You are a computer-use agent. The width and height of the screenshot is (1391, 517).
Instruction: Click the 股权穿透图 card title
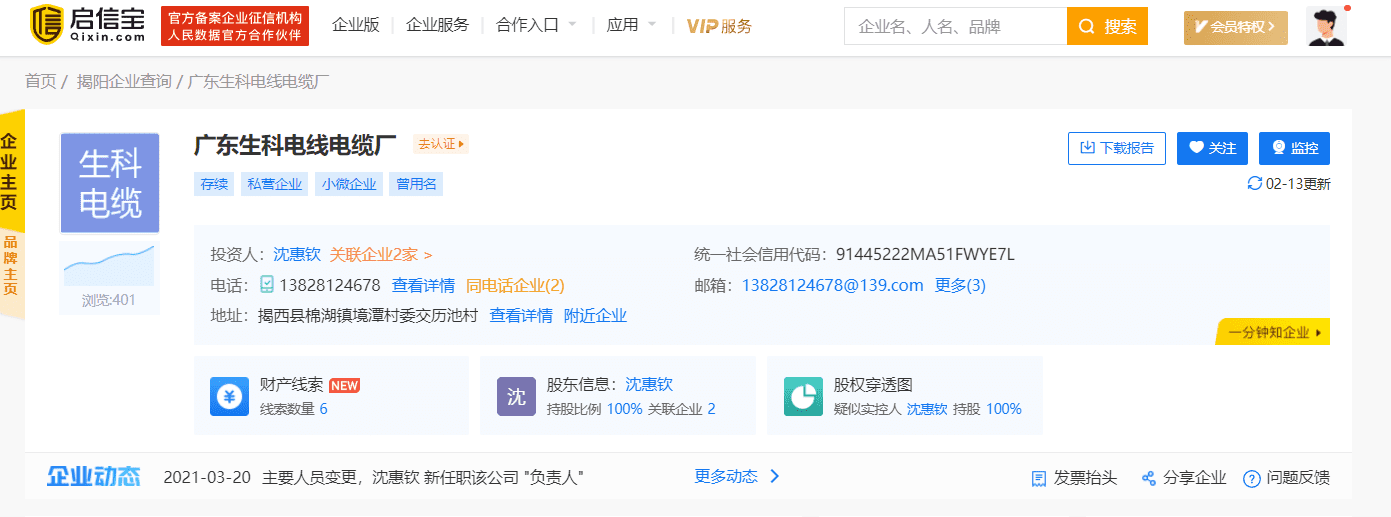coord(873,384)
